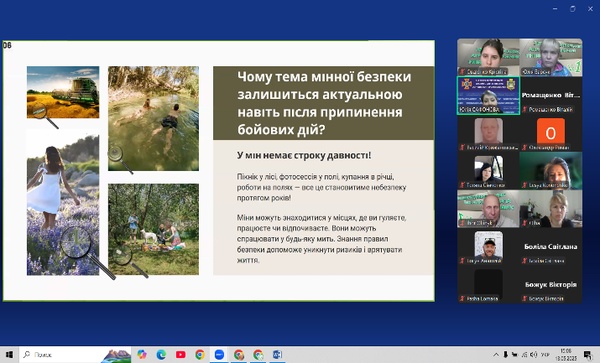This screenshot has width=600, height=363.
Task: Open the network tray icon
Action: [524, 355]
